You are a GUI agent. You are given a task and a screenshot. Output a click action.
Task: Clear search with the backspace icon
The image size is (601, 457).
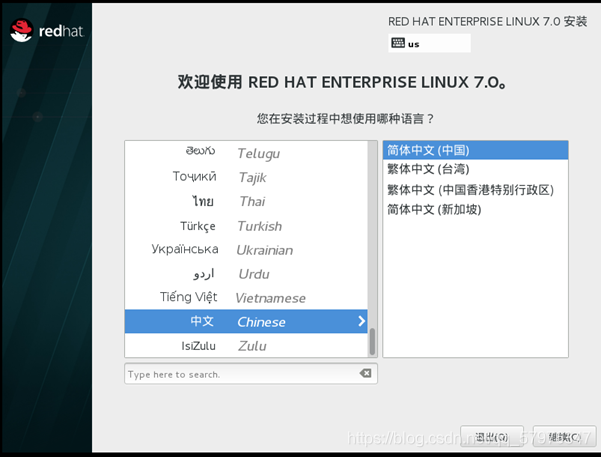click(x=365, y=373)
